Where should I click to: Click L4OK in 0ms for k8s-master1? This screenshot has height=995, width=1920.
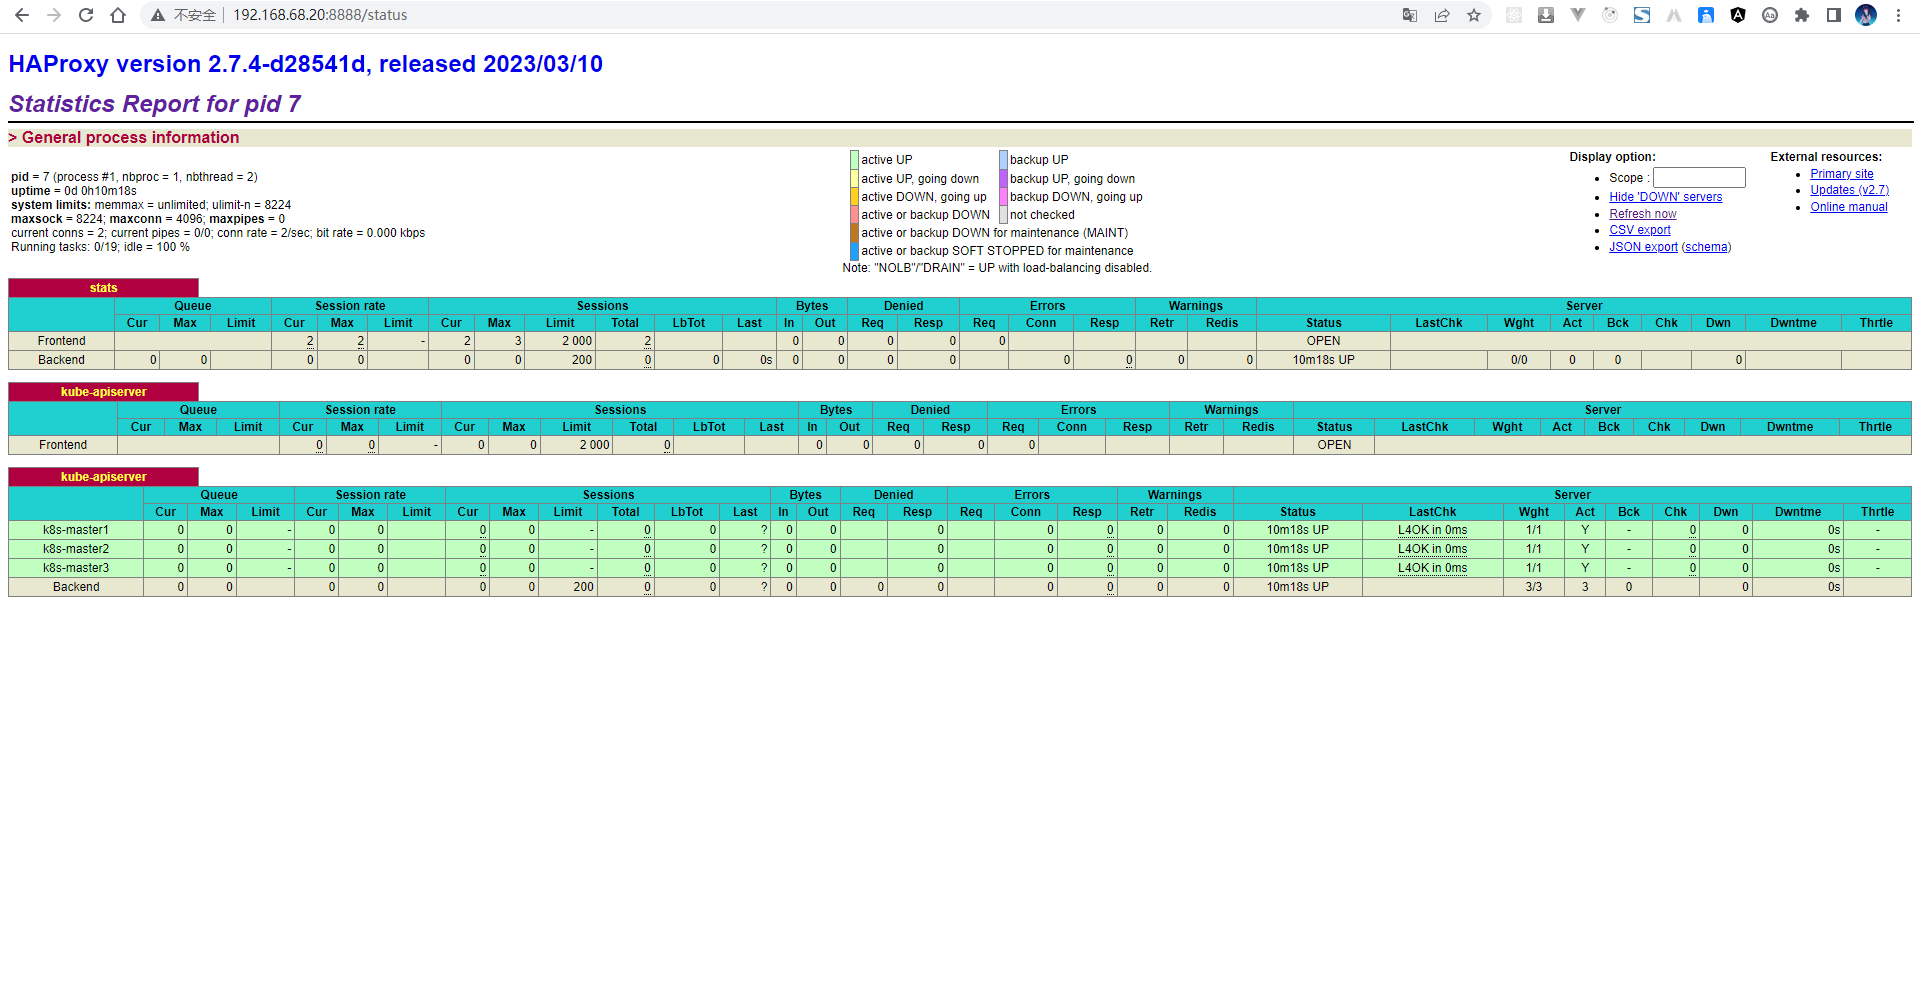pyautogui.click(x=1432, y=530)
